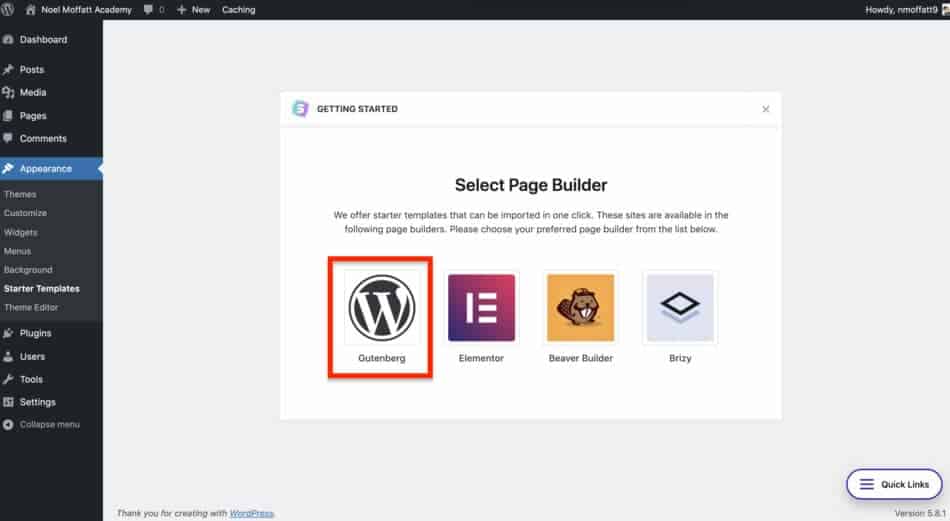950x521 pixels.
Task: Open Comments in the sidebar
Action: (43, 139)
